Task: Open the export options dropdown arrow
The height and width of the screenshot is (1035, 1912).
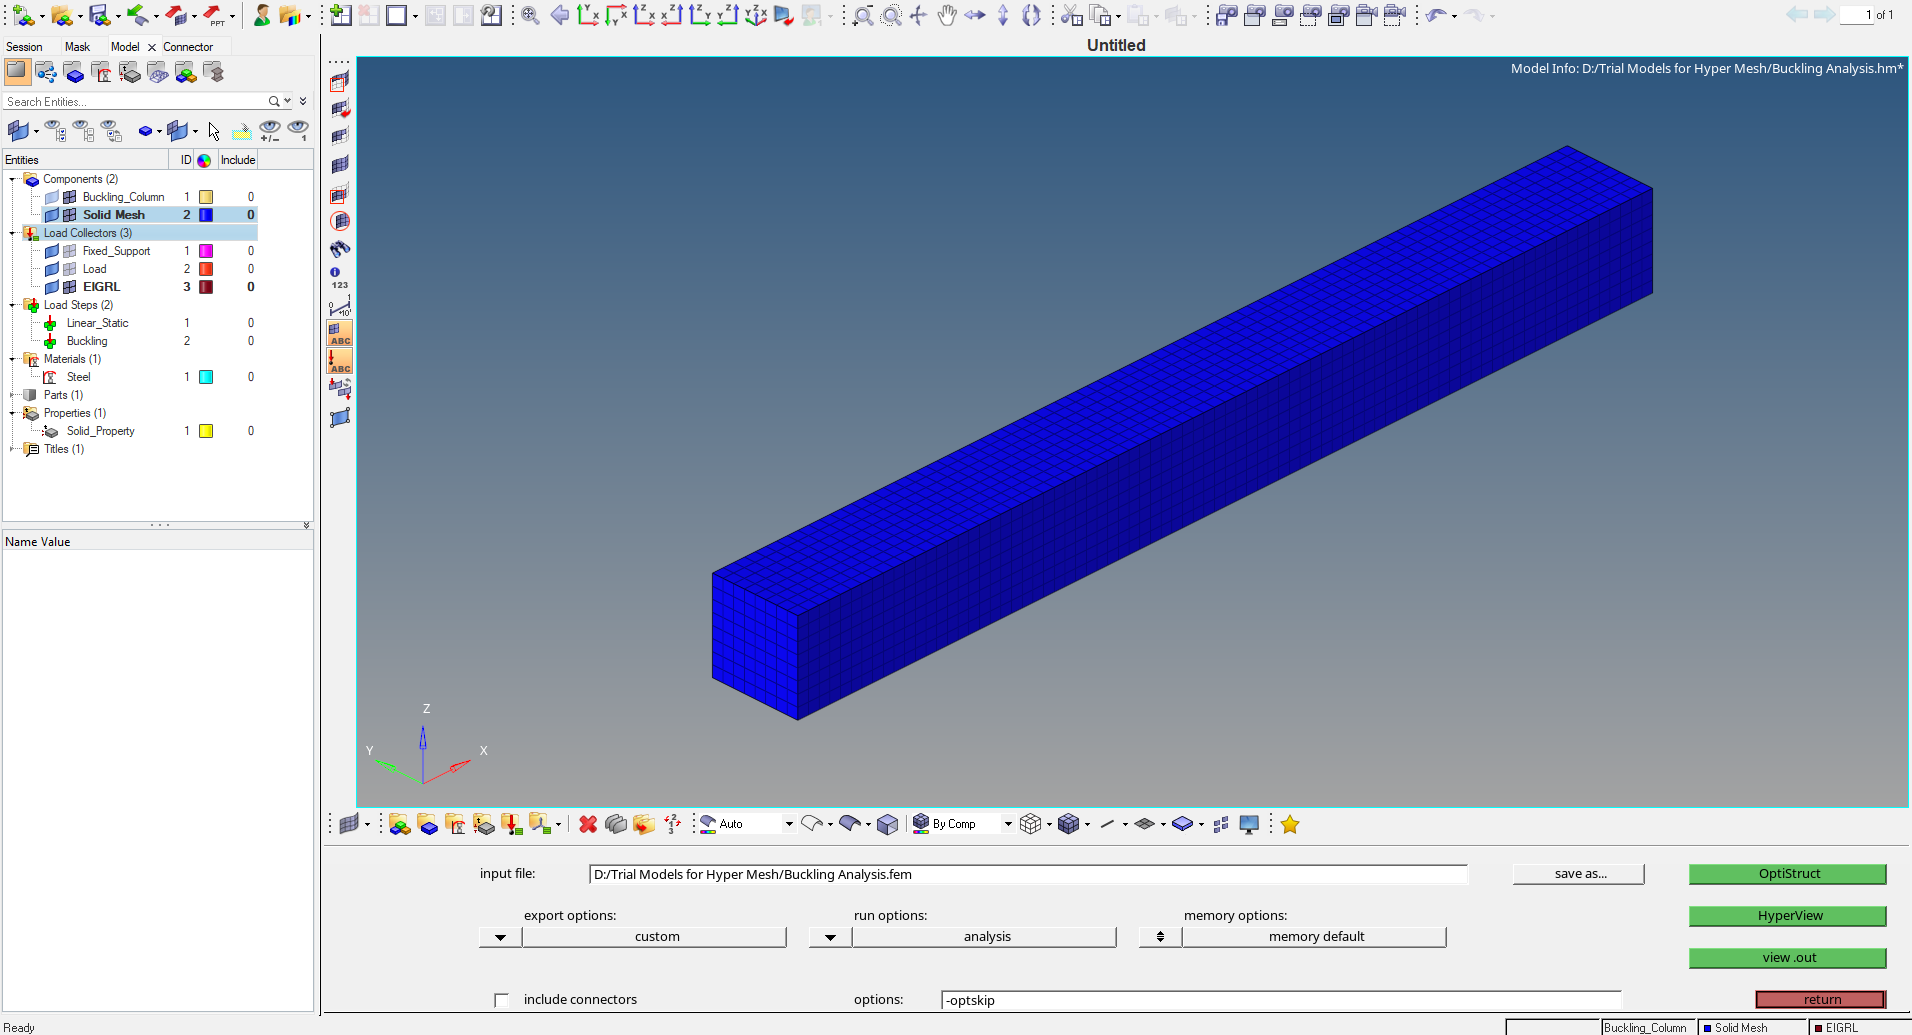Action: tap(500, 937)
